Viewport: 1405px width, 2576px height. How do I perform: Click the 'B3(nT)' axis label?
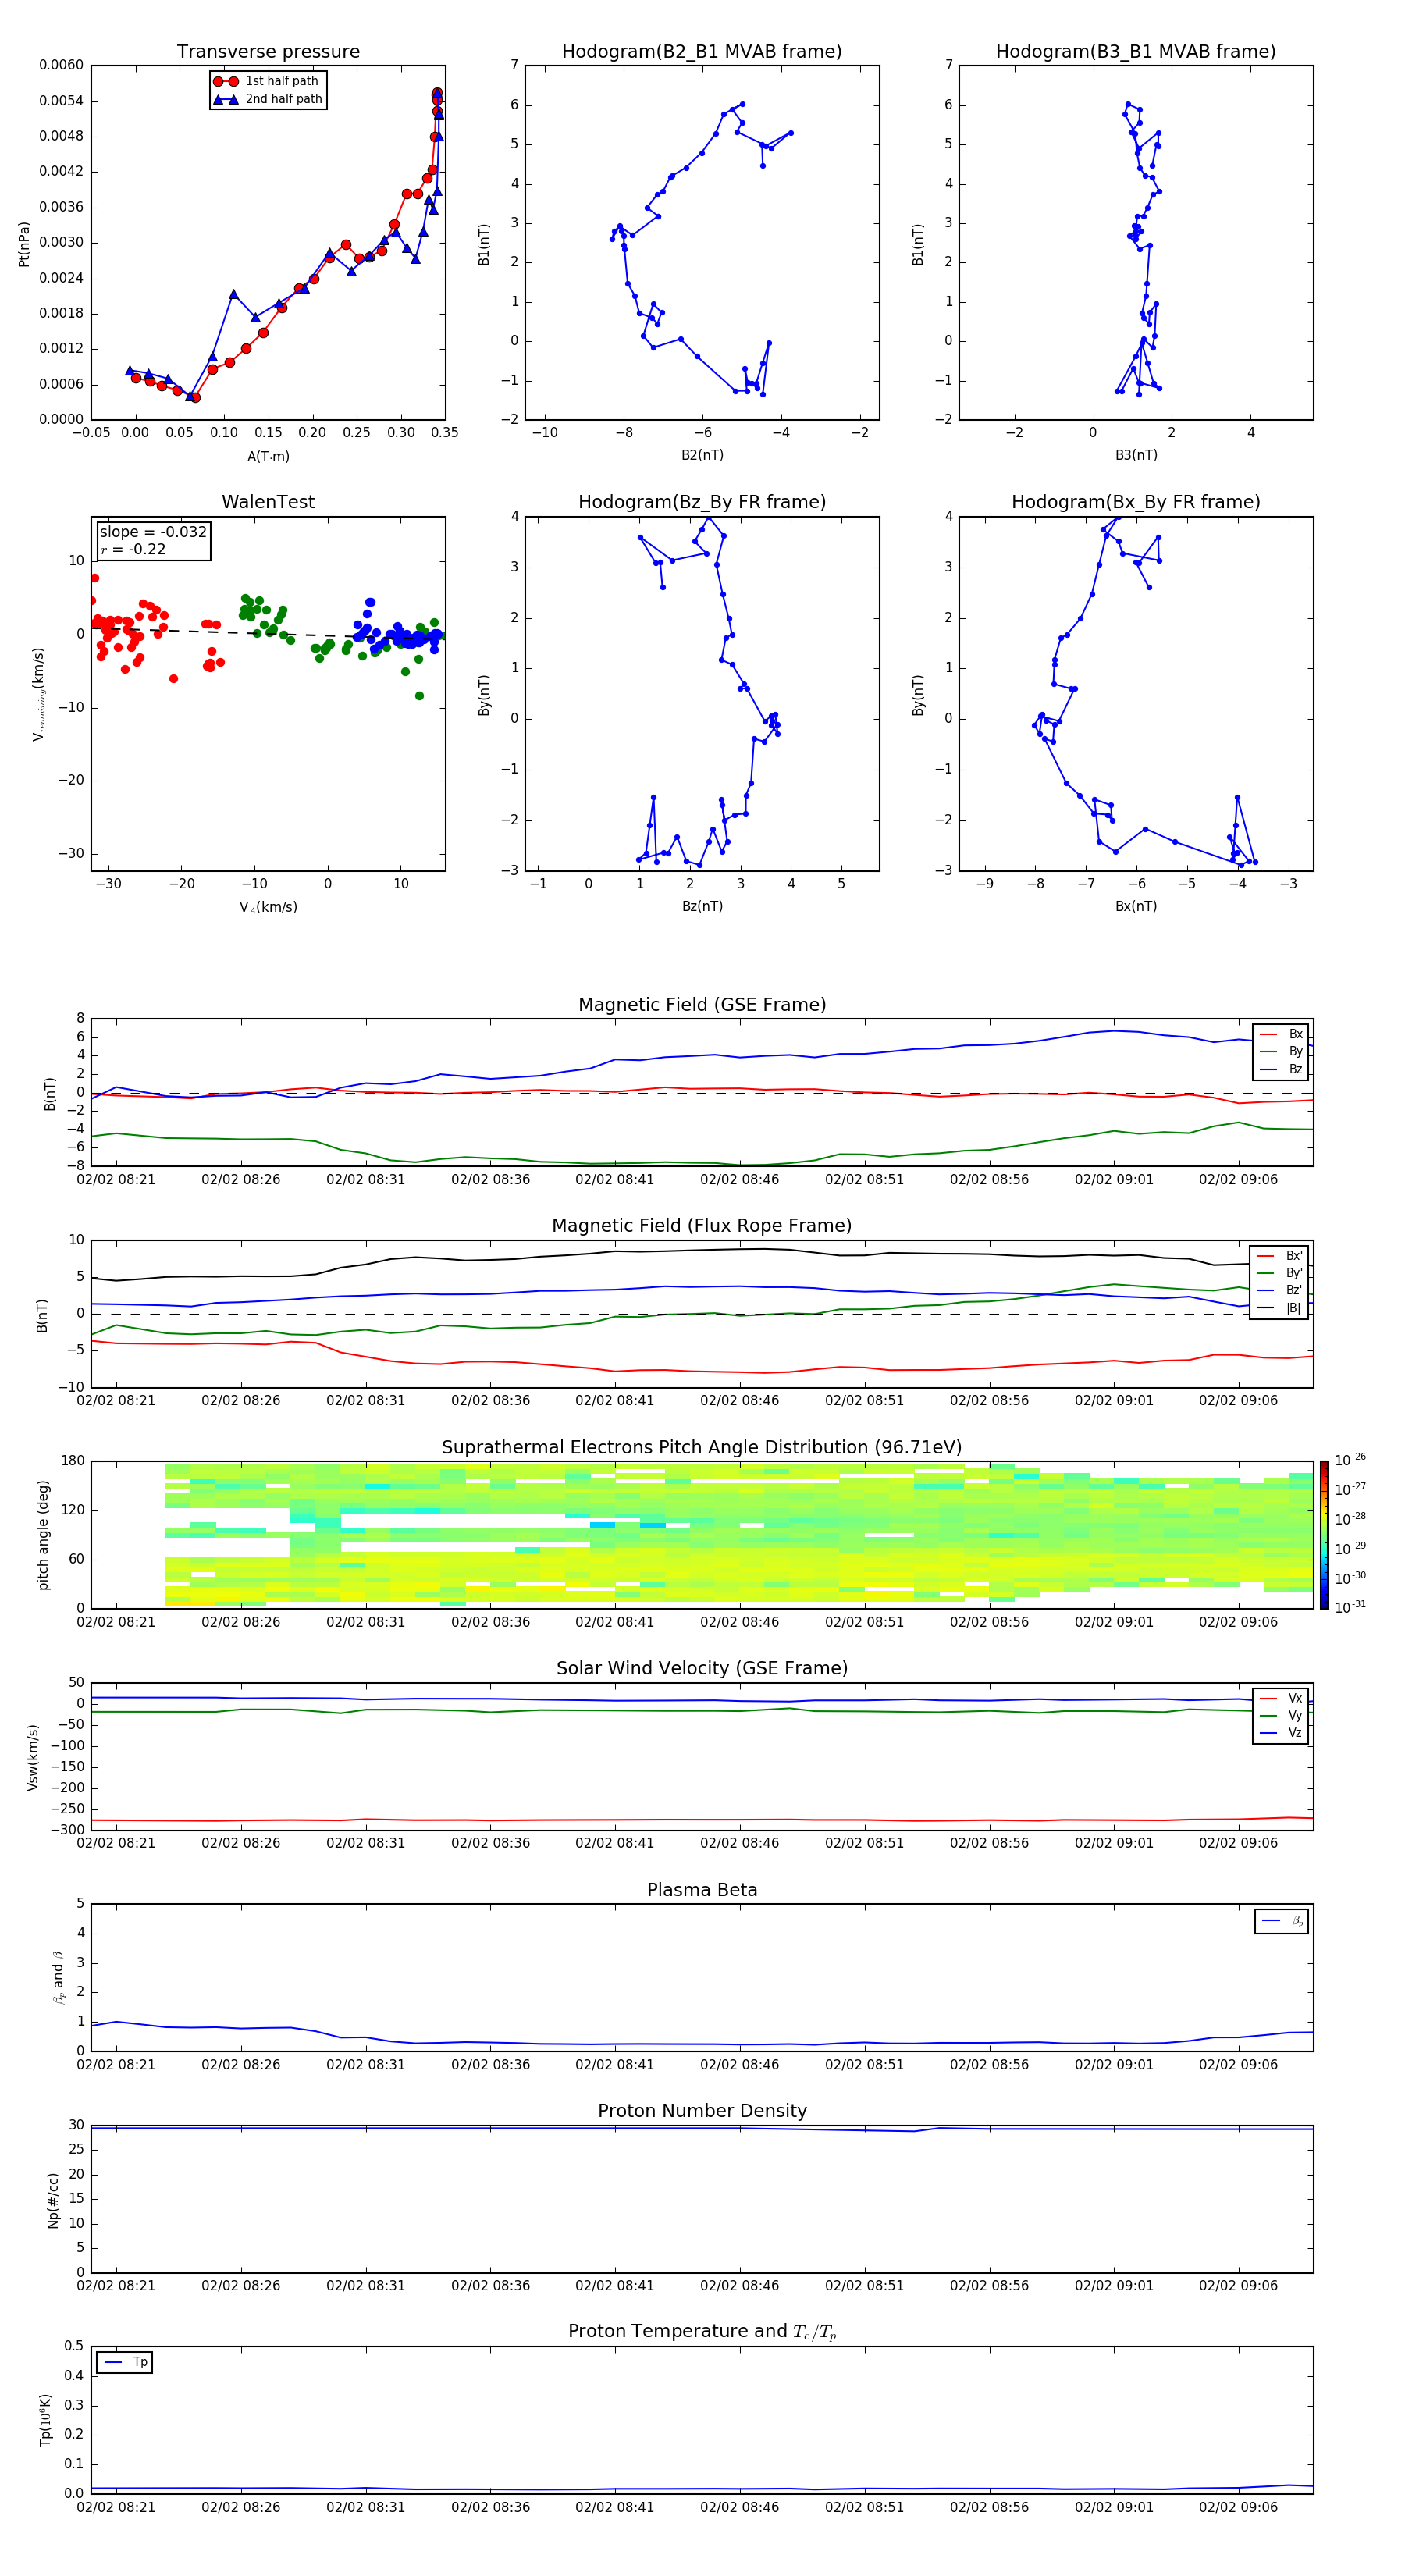click(x=1136, y=455)
